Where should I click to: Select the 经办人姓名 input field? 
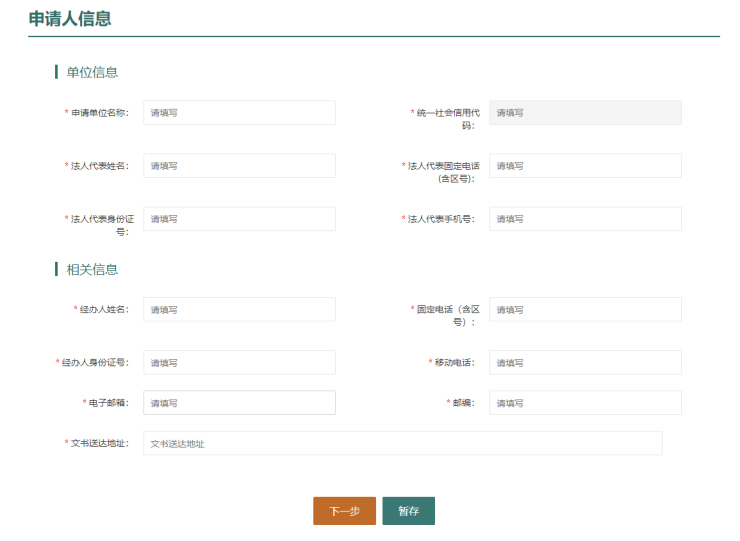tap(239, 310)
